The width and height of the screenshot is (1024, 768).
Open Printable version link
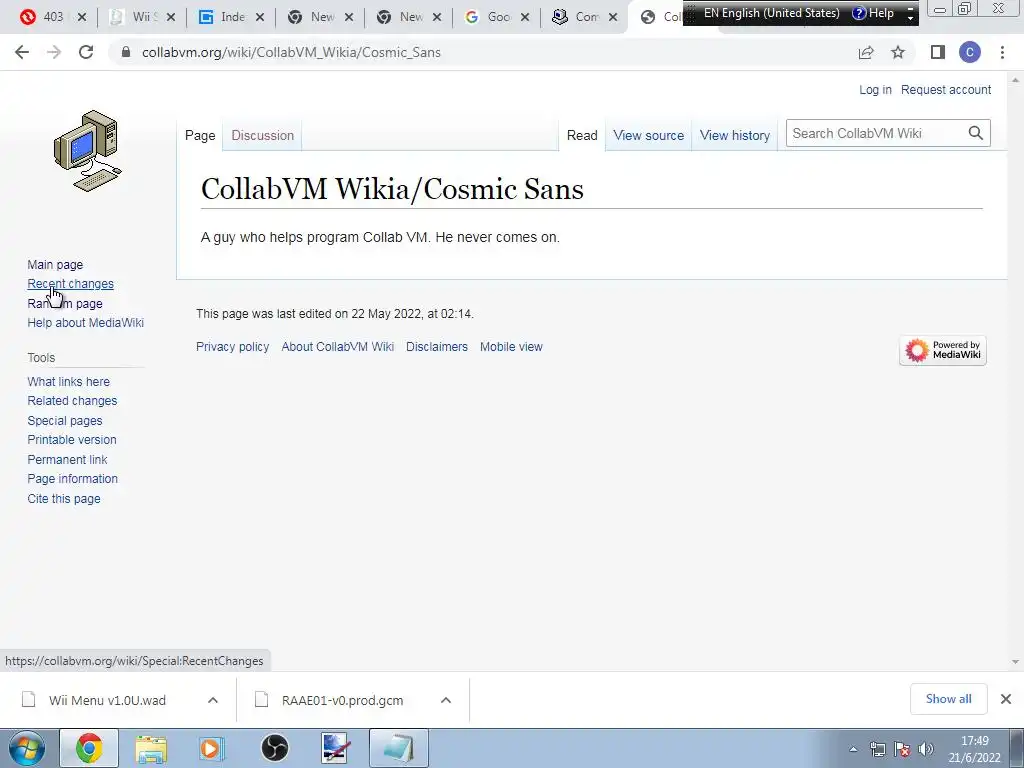[72, 440]
